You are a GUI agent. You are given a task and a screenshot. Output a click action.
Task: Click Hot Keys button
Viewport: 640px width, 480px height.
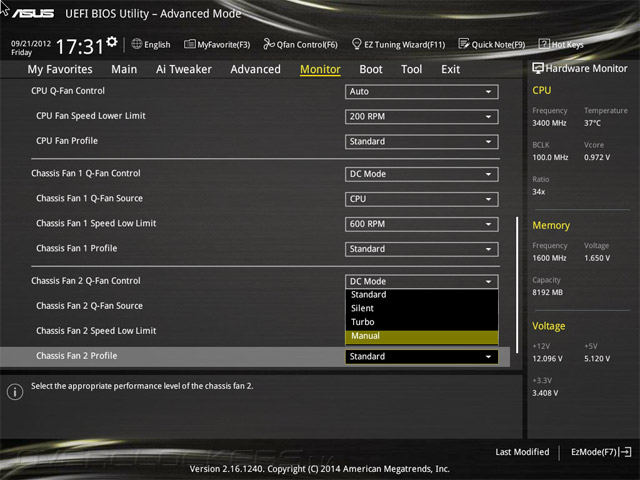(x=561, y=44)
